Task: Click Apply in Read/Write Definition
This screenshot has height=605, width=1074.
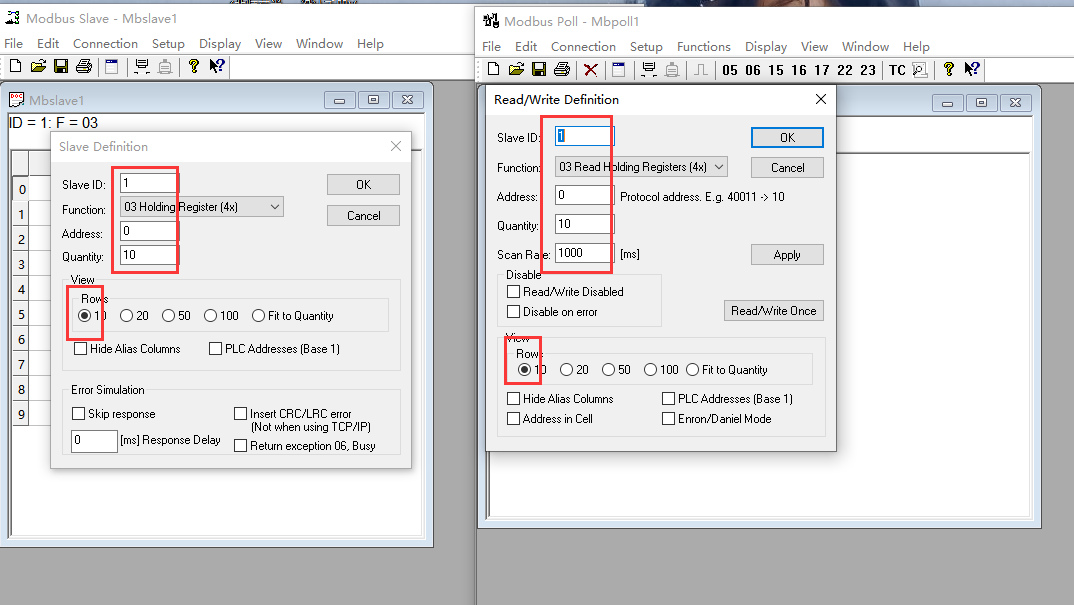Action: point(787,255)
